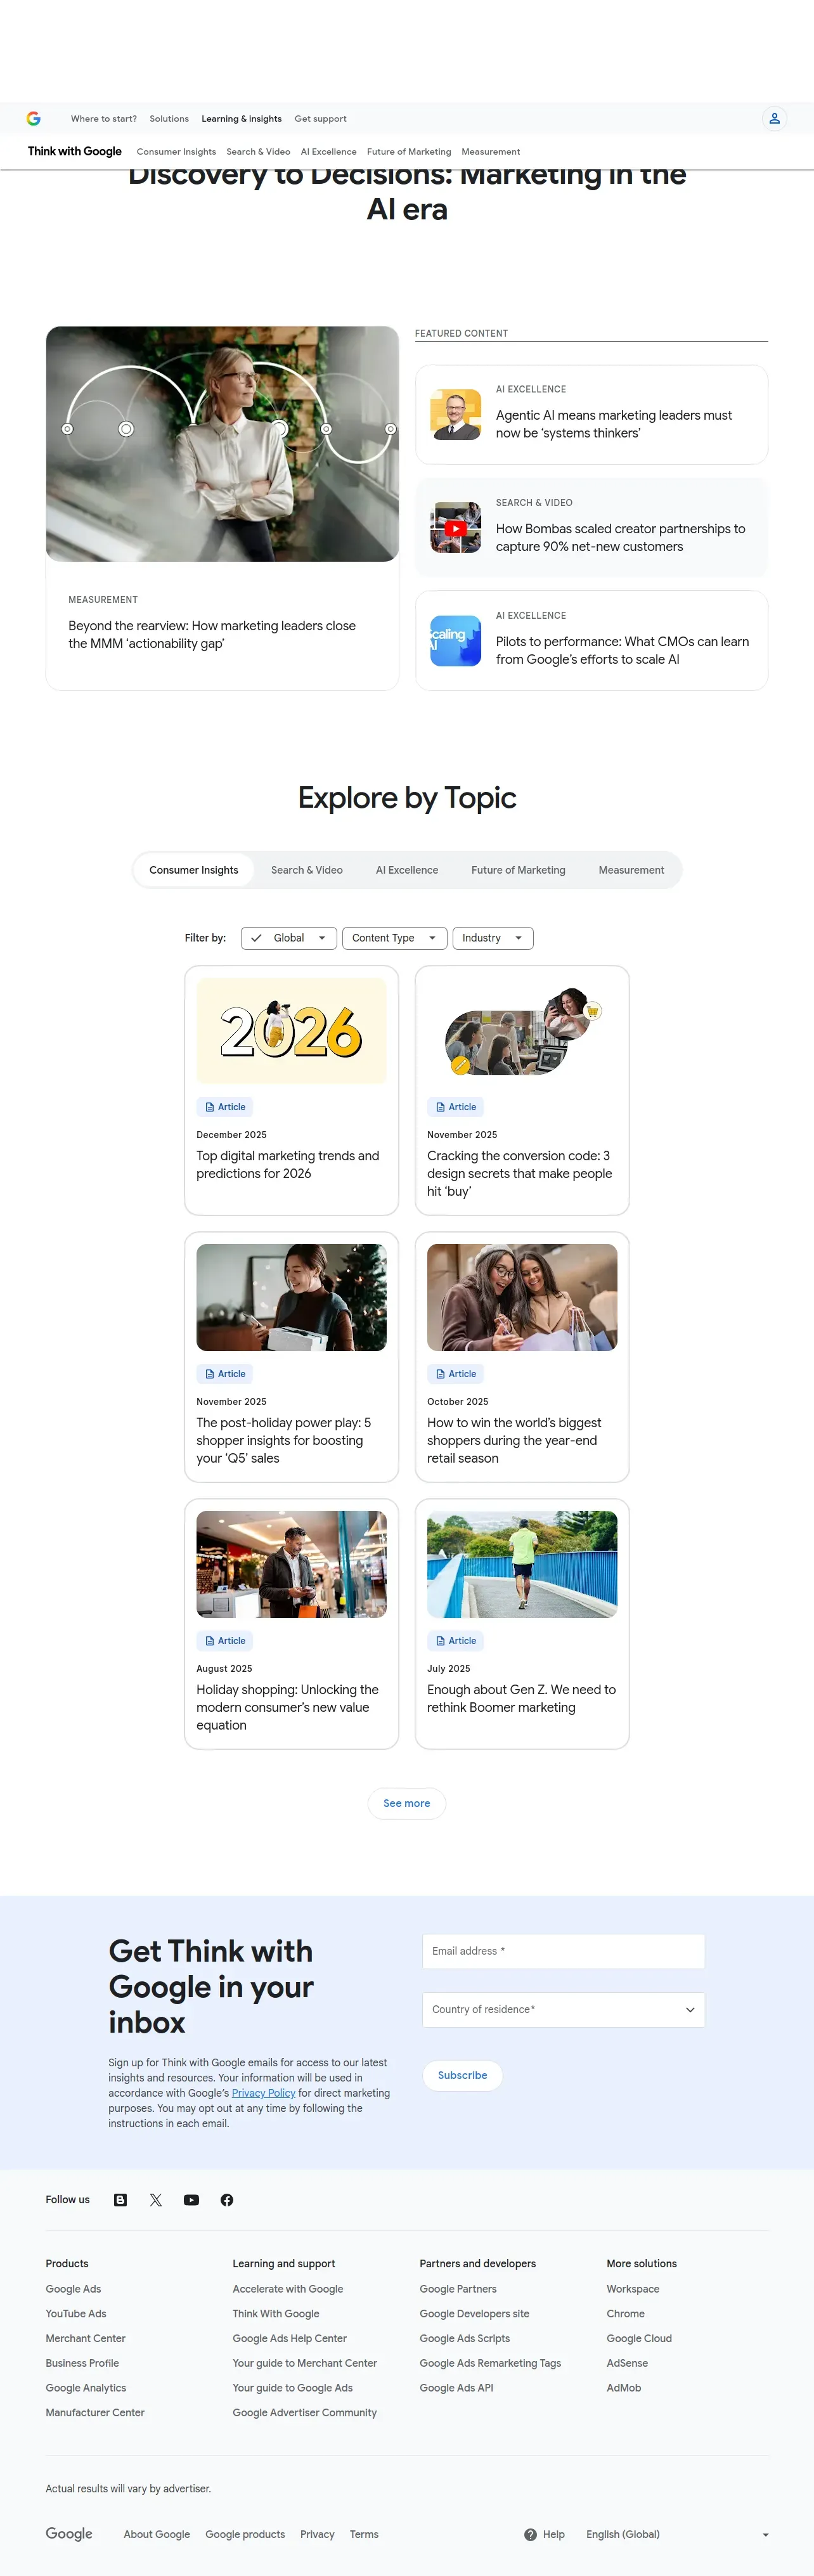The image size is (814, 2576).
Task: Open the AdMob footer link
Action: click(x=624, y=2388)
